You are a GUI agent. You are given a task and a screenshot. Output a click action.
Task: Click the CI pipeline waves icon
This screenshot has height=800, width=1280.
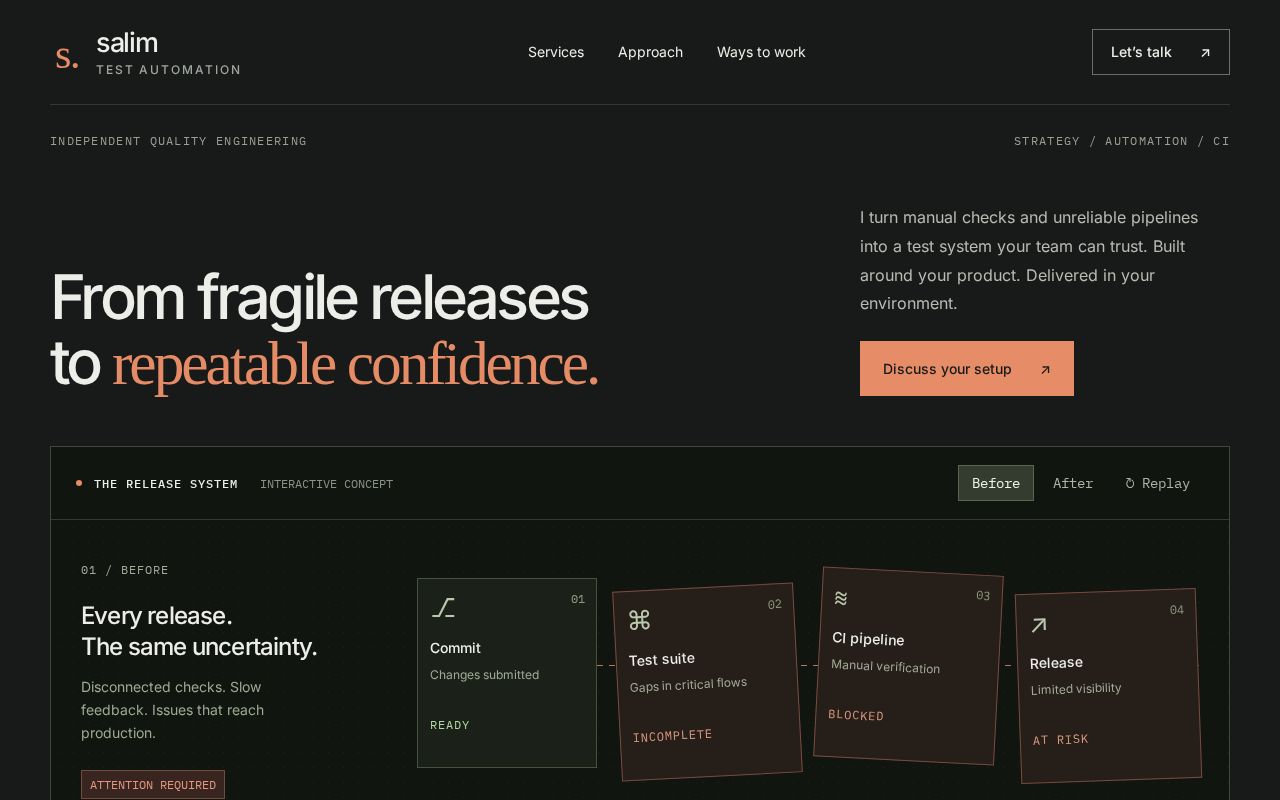click(841, 598)
